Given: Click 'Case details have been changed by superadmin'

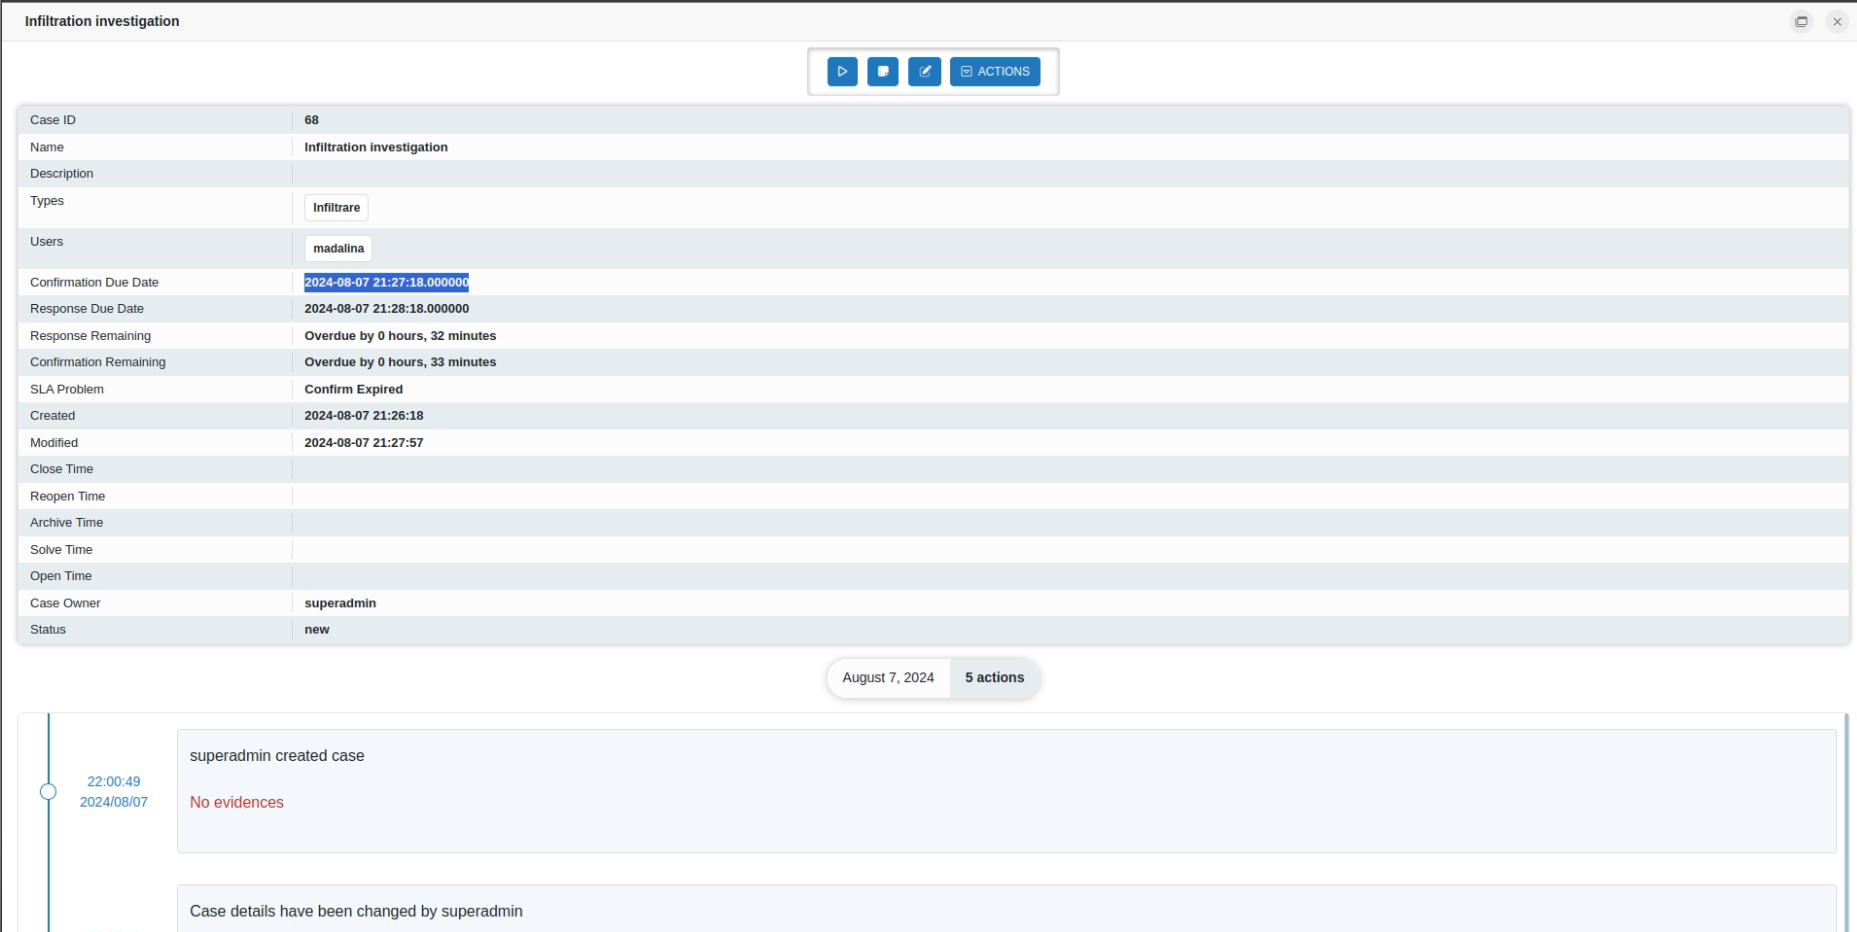Looking at the screenshot, I should coord(356,911).
